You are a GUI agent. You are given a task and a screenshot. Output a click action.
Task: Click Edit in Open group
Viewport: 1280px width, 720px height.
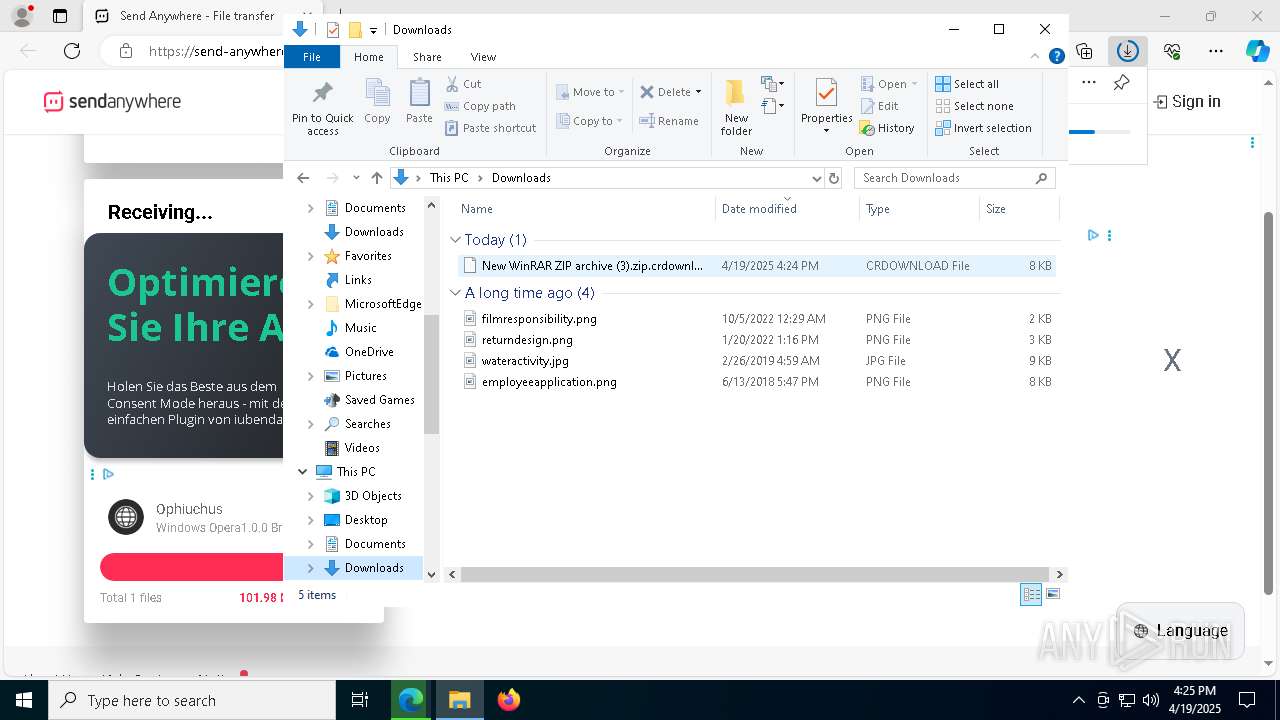click(x=879, y=106)
